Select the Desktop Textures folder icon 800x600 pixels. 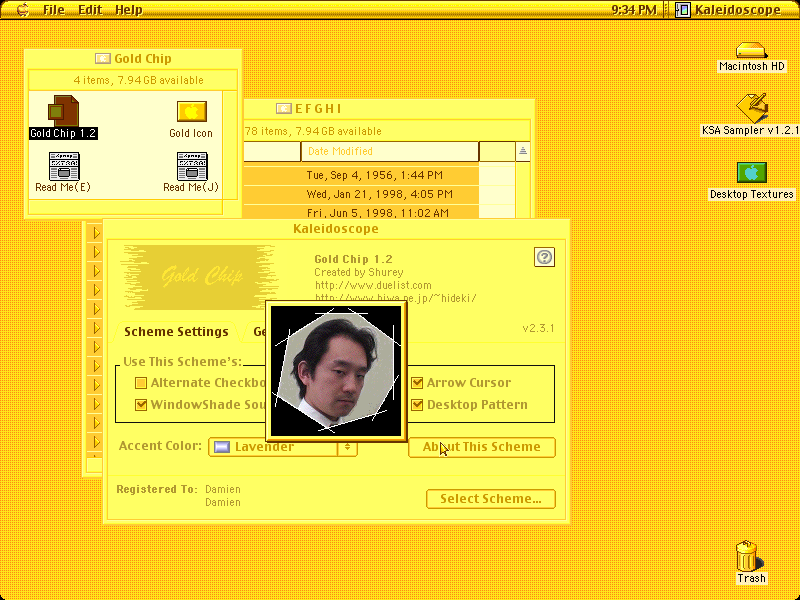click(x=752, y=172)
